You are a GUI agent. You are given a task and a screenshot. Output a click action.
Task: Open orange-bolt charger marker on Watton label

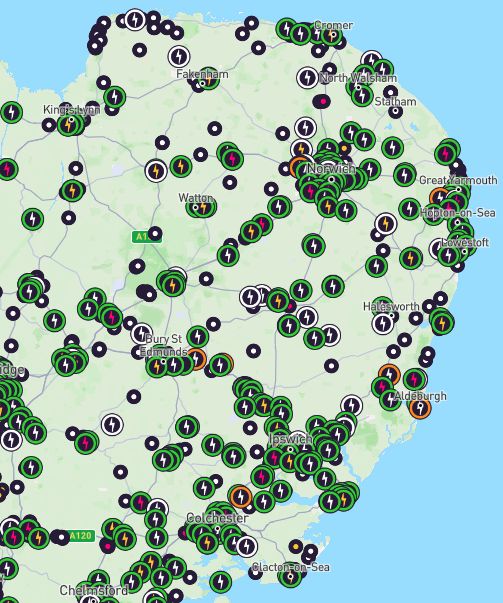coord(204,208)
